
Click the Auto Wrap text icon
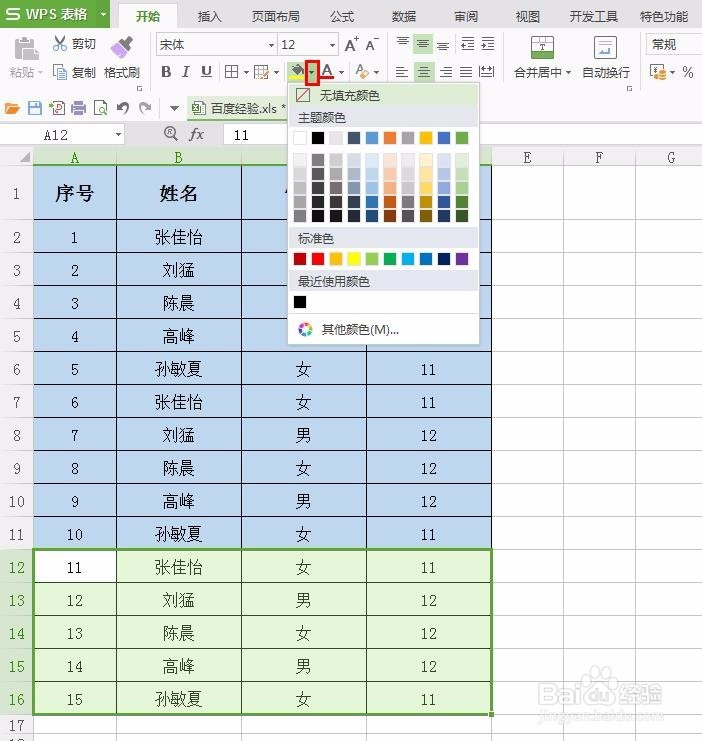pyautogui.click(x=605, y=48)
